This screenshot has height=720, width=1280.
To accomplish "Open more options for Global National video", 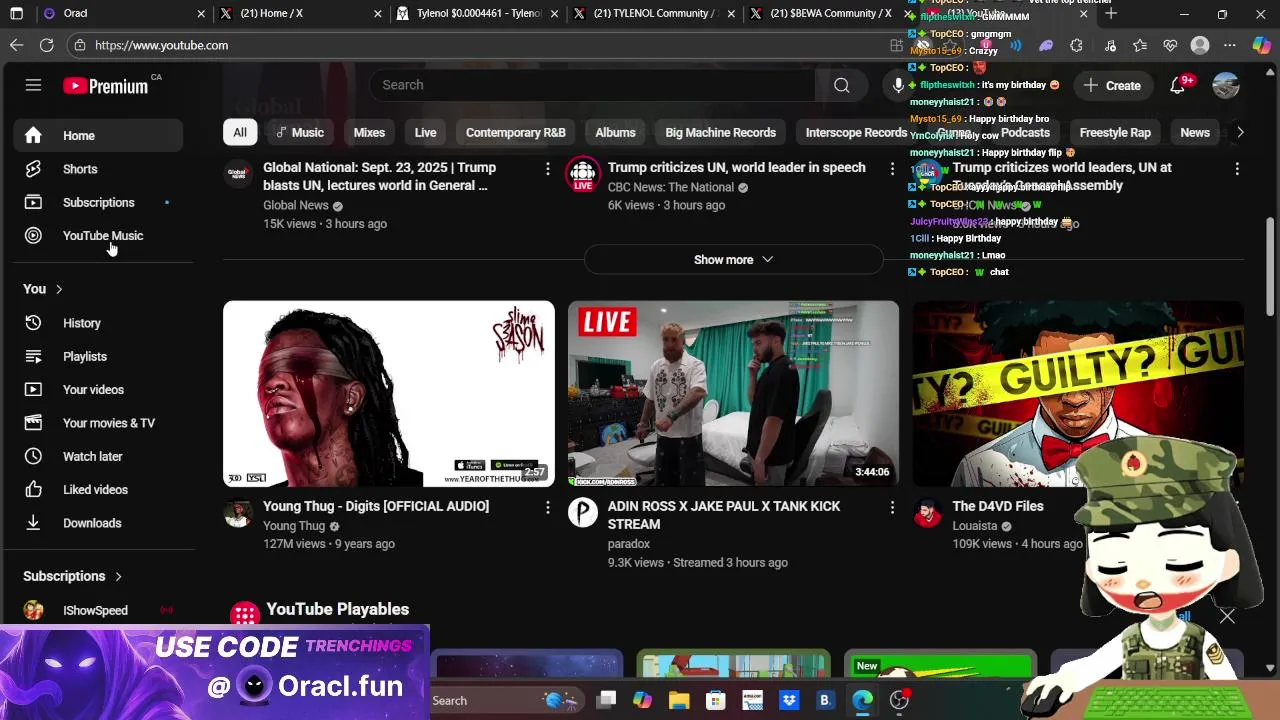I will [547, 169].
